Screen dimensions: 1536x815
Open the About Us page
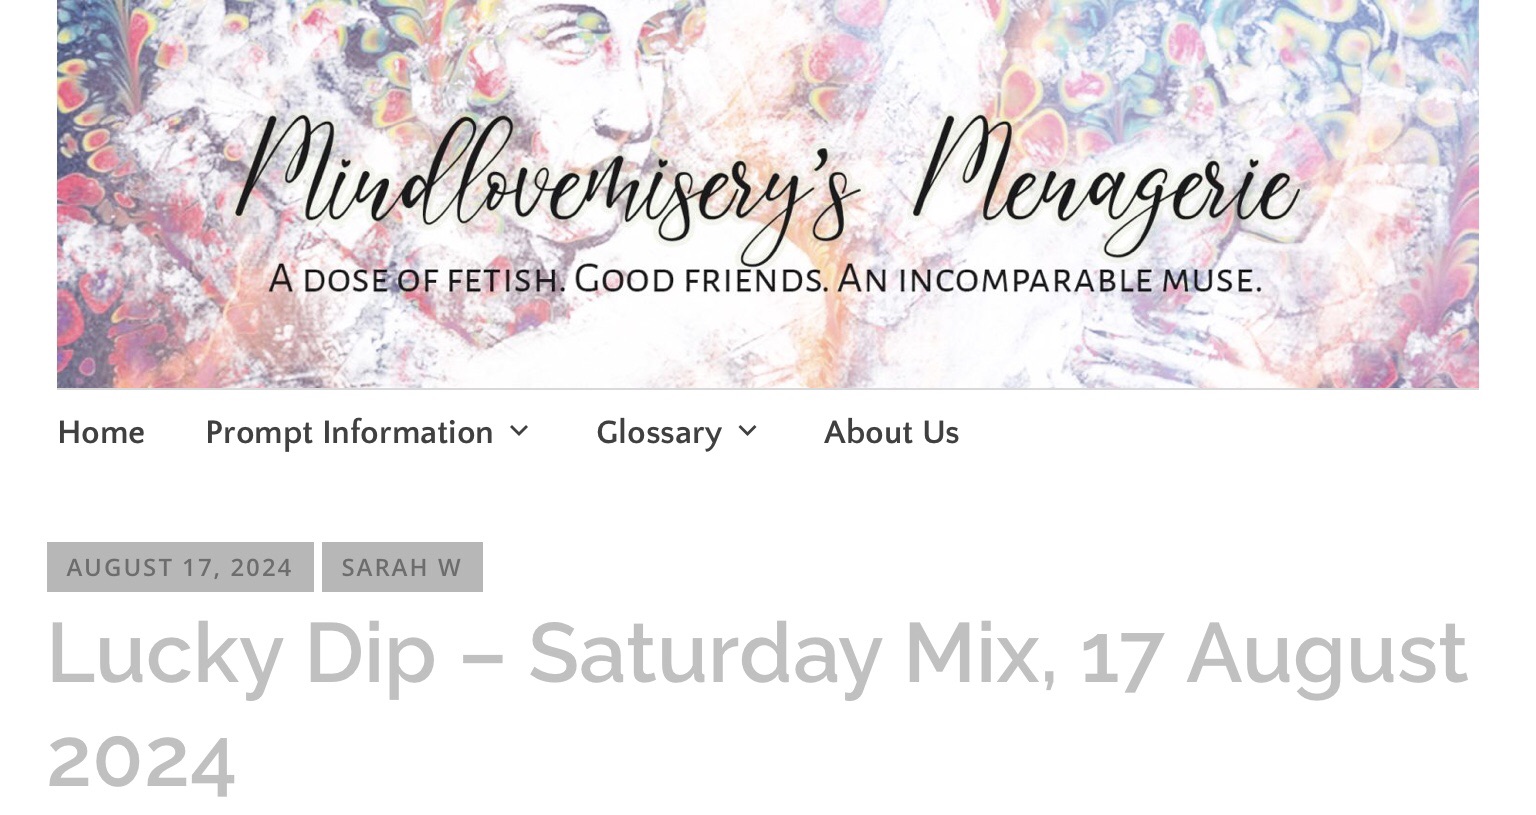(891, 432)
